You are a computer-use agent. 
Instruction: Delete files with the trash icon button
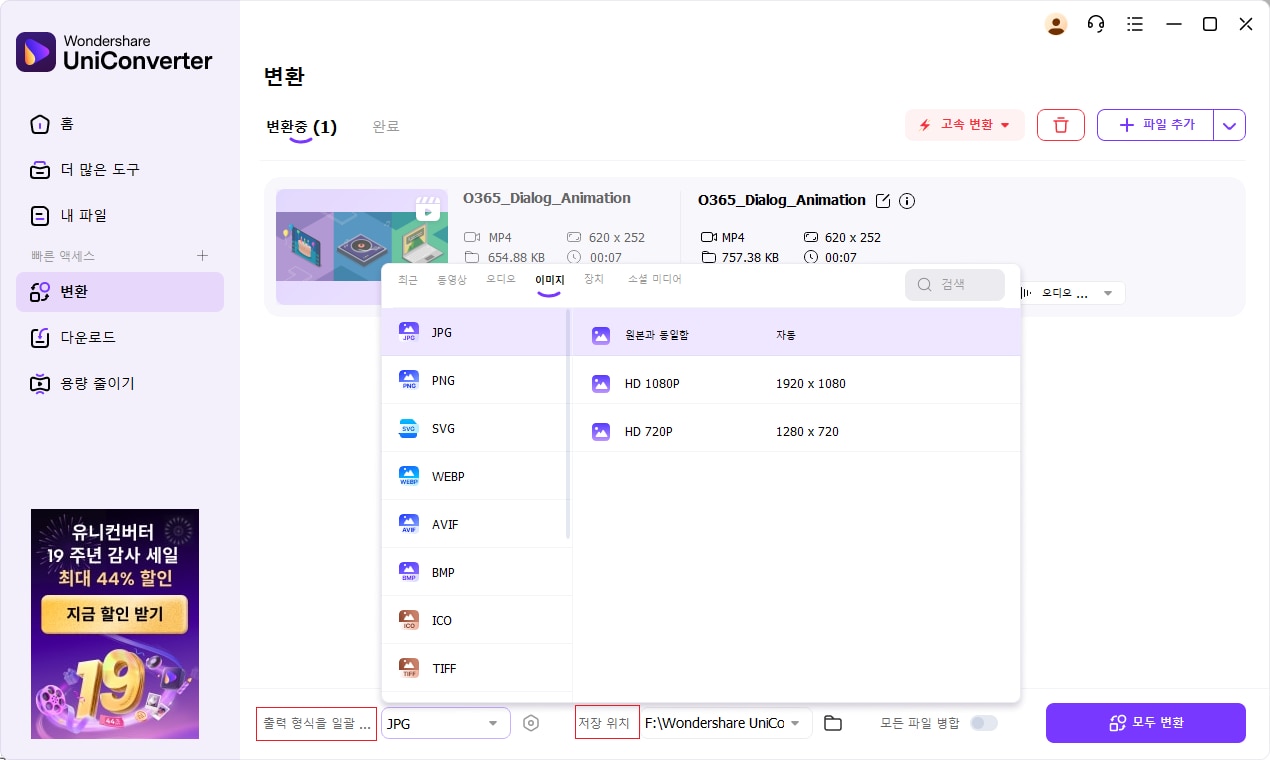[x=1061, y=125]
